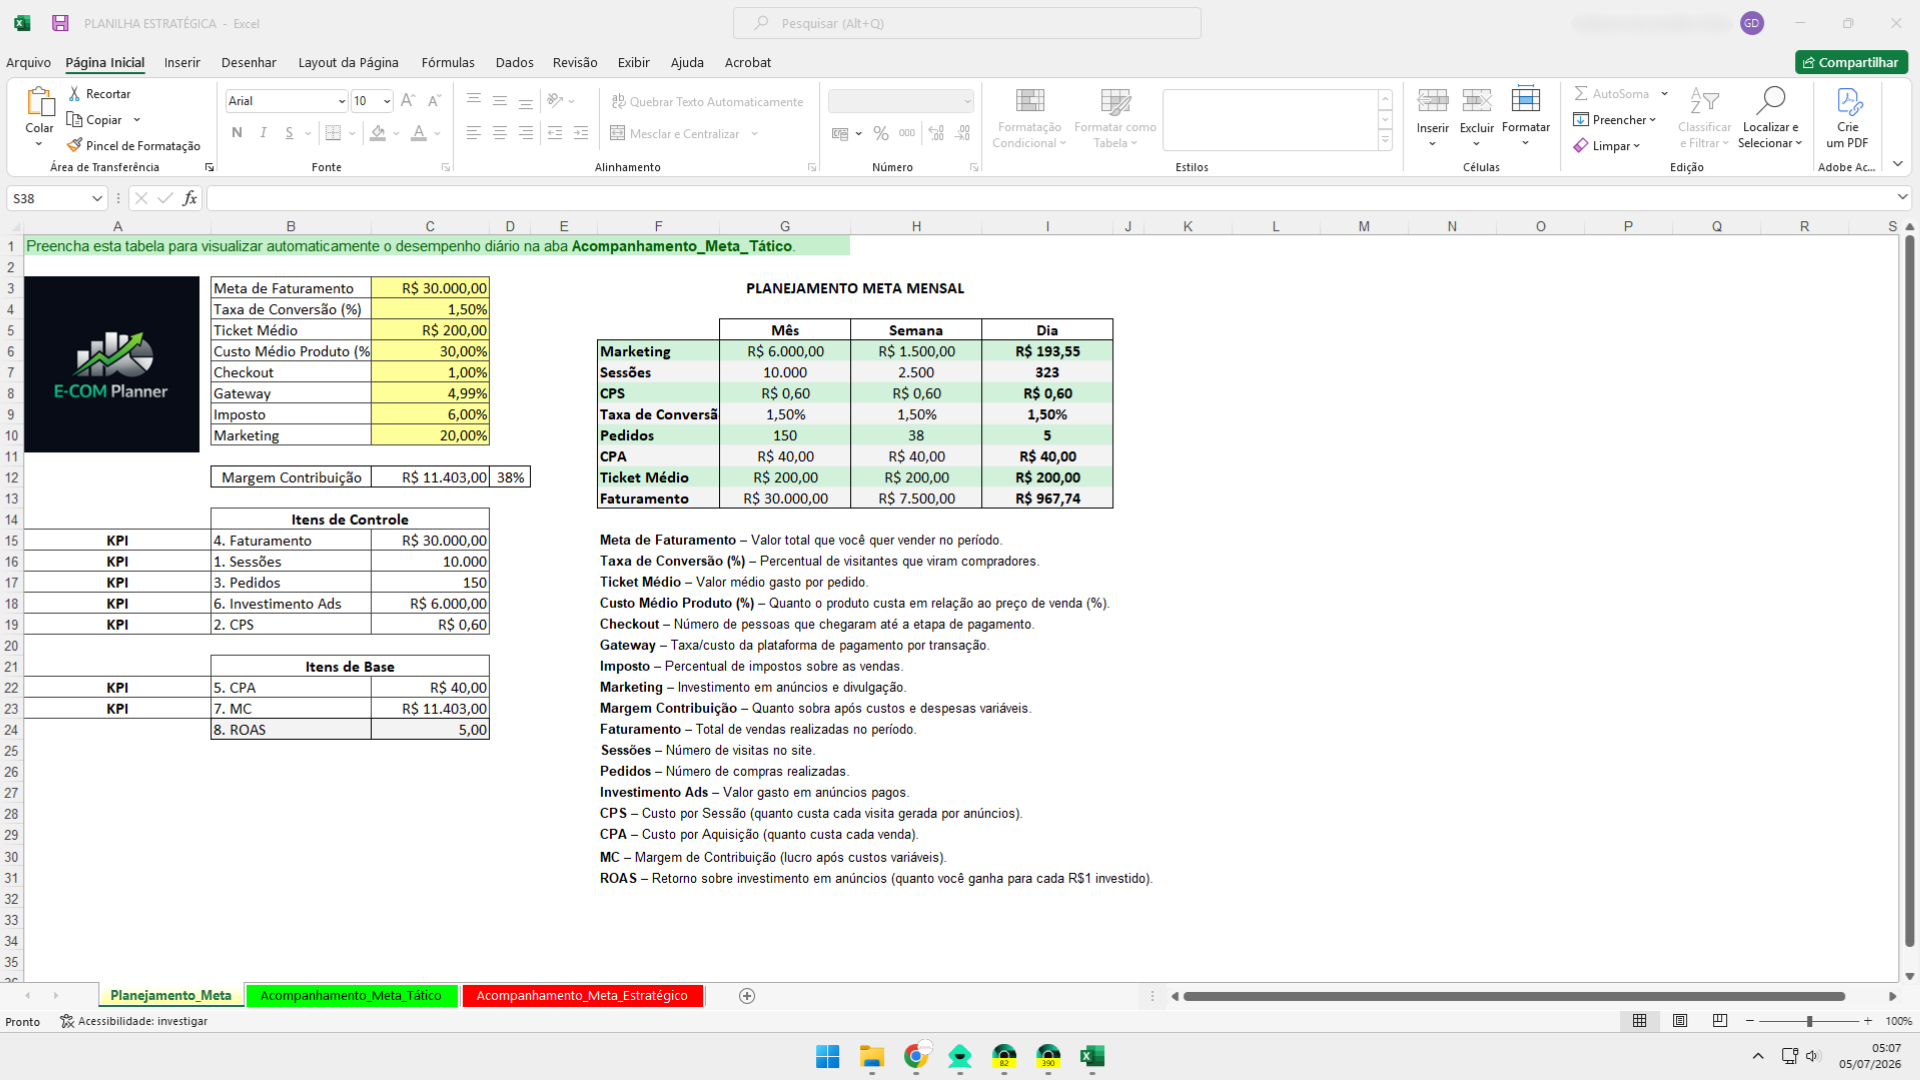This screenshot has height=1080, width=1920.
Task: Click the fill color bucket icon
Action: (378, 133)
